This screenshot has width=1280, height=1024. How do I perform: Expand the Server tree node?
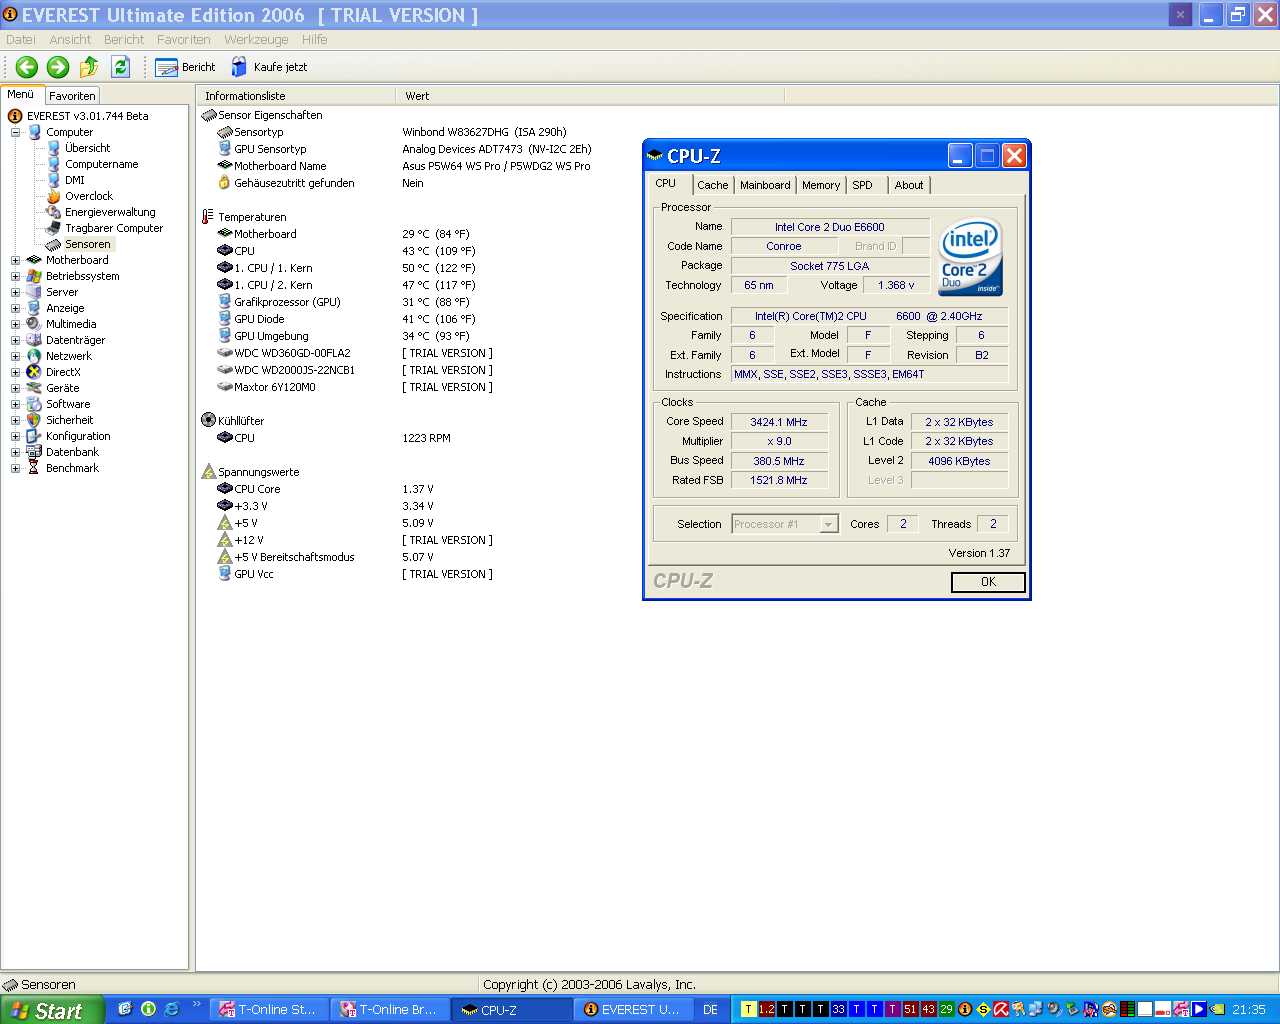[x=15, y=292]
